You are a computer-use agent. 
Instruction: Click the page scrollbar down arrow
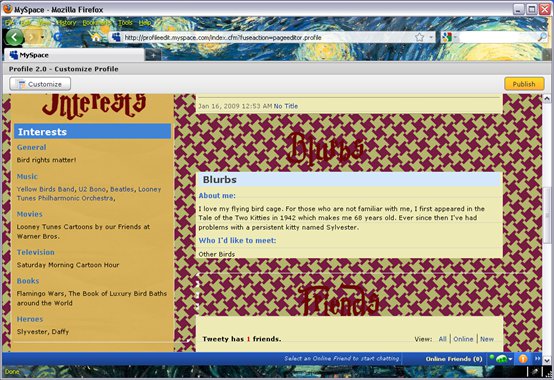[547, 361]
